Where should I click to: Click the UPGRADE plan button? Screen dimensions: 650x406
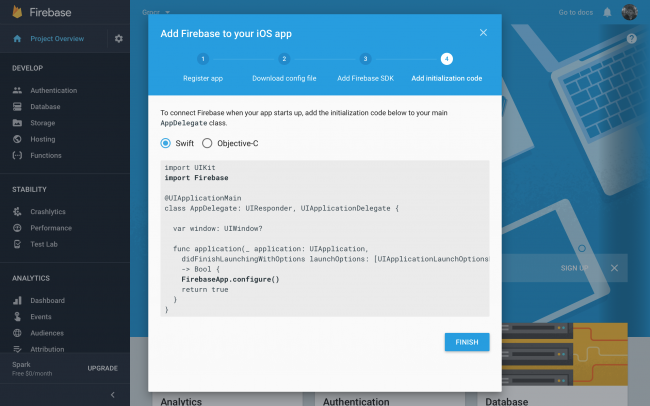point(102,368)
